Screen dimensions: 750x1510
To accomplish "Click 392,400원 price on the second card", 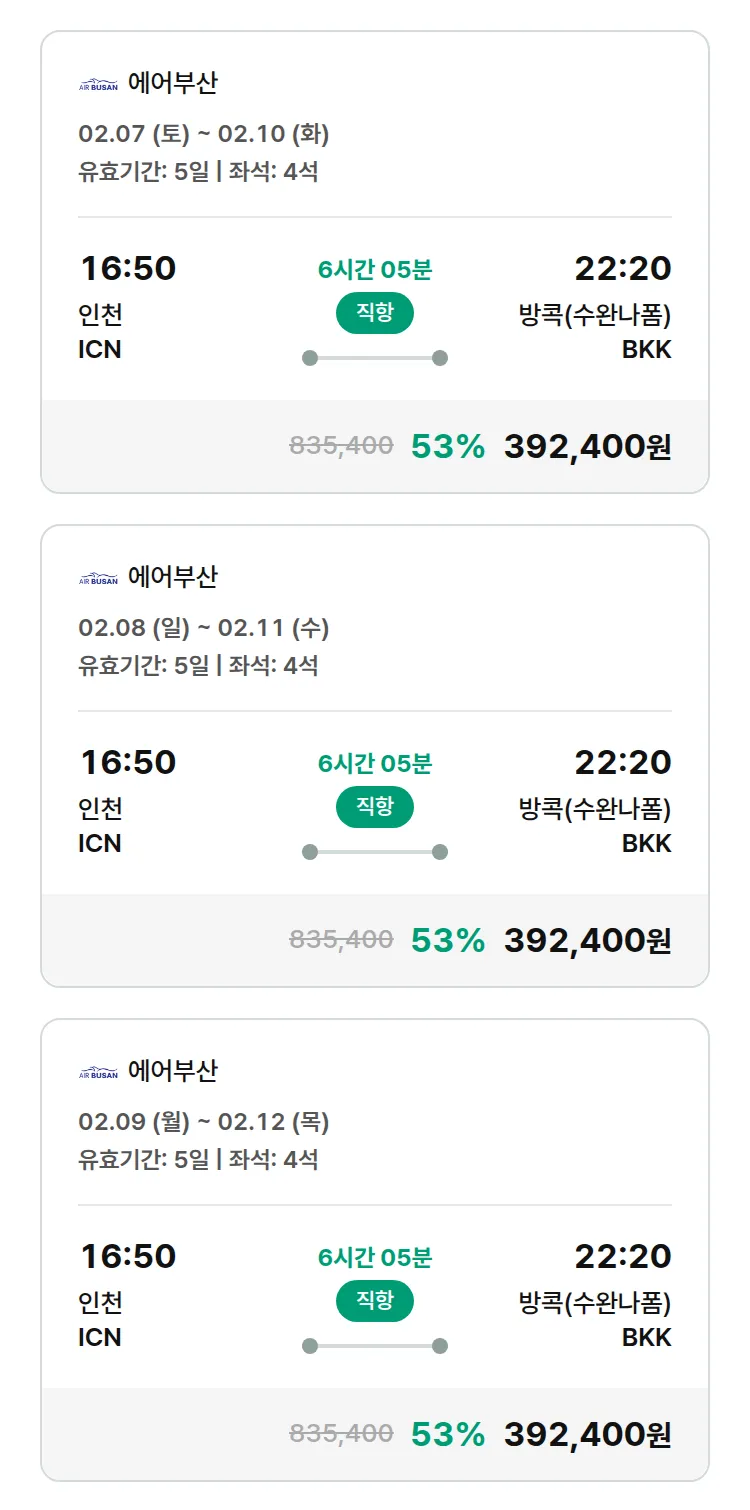I will [587, 941].
